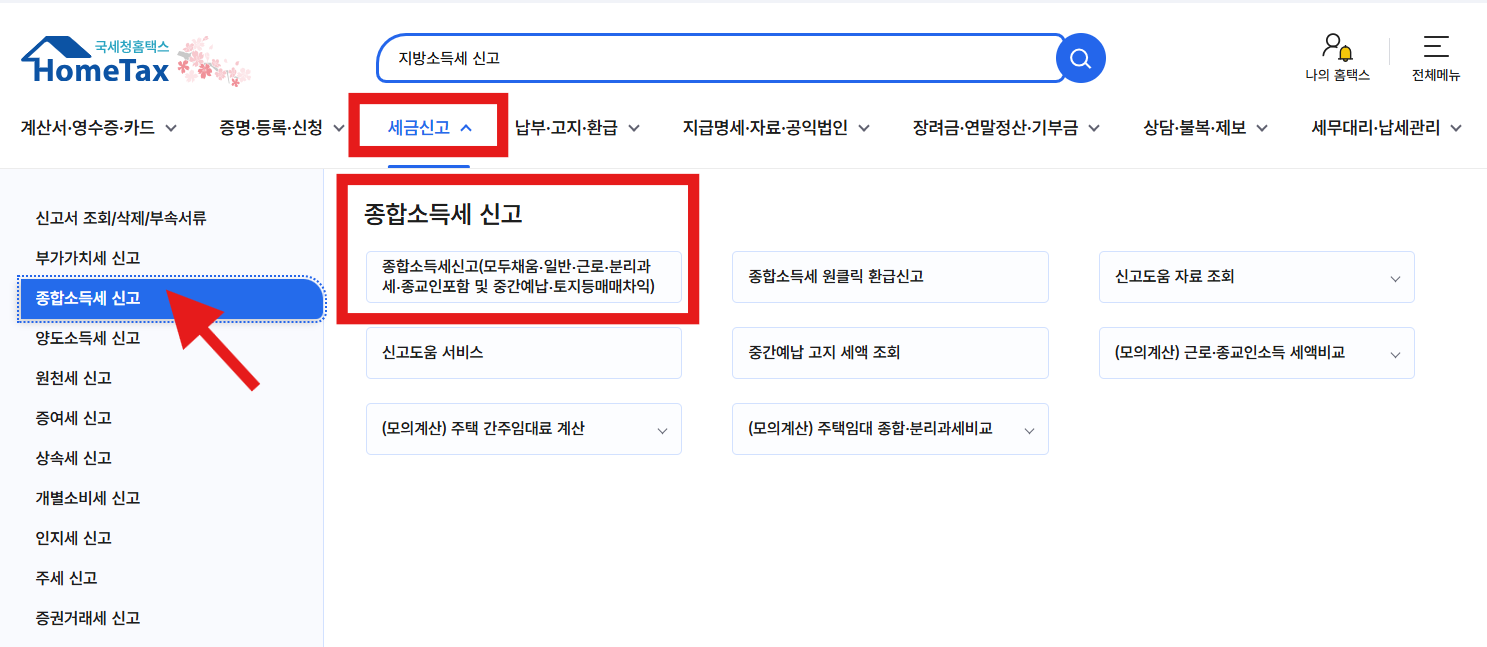Click the 신고도움 서비스 button
Viewport: 1487px width, 647px height.
[523, 352]
